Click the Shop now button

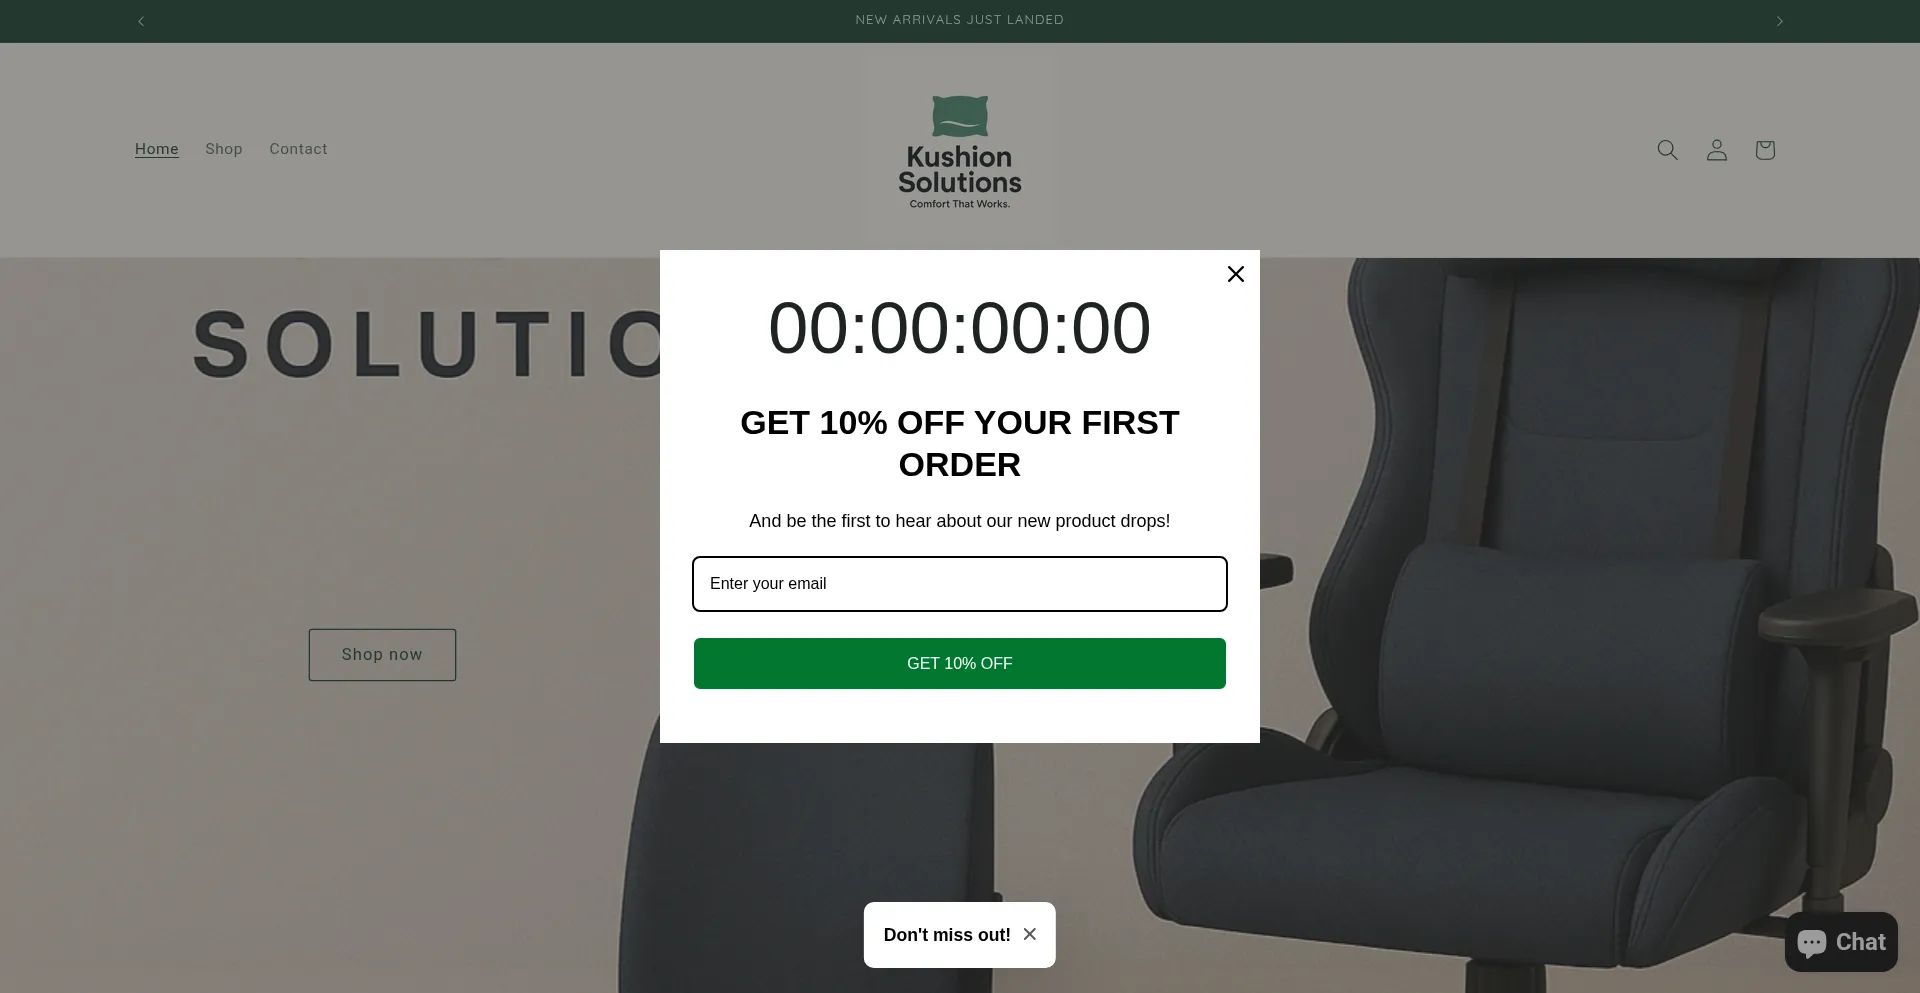point(382,655)
